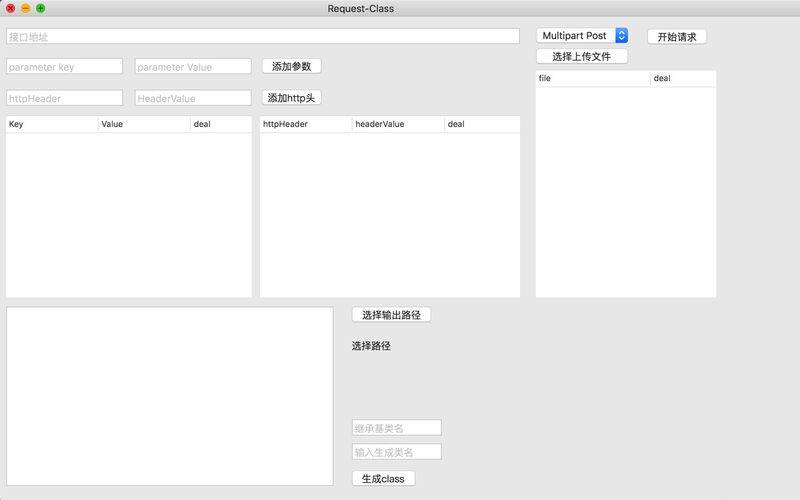Click the headerValue column header
The height and width of the screenshot is (500, 800).
398,124
